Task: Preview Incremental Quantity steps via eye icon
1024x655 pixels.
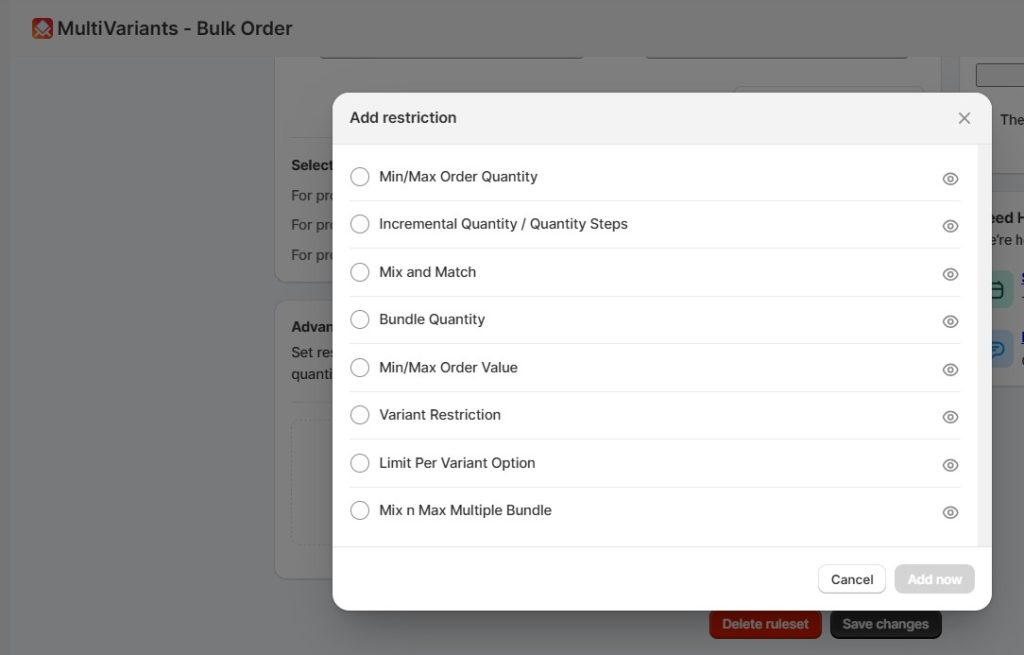Action: click(950, 226)
